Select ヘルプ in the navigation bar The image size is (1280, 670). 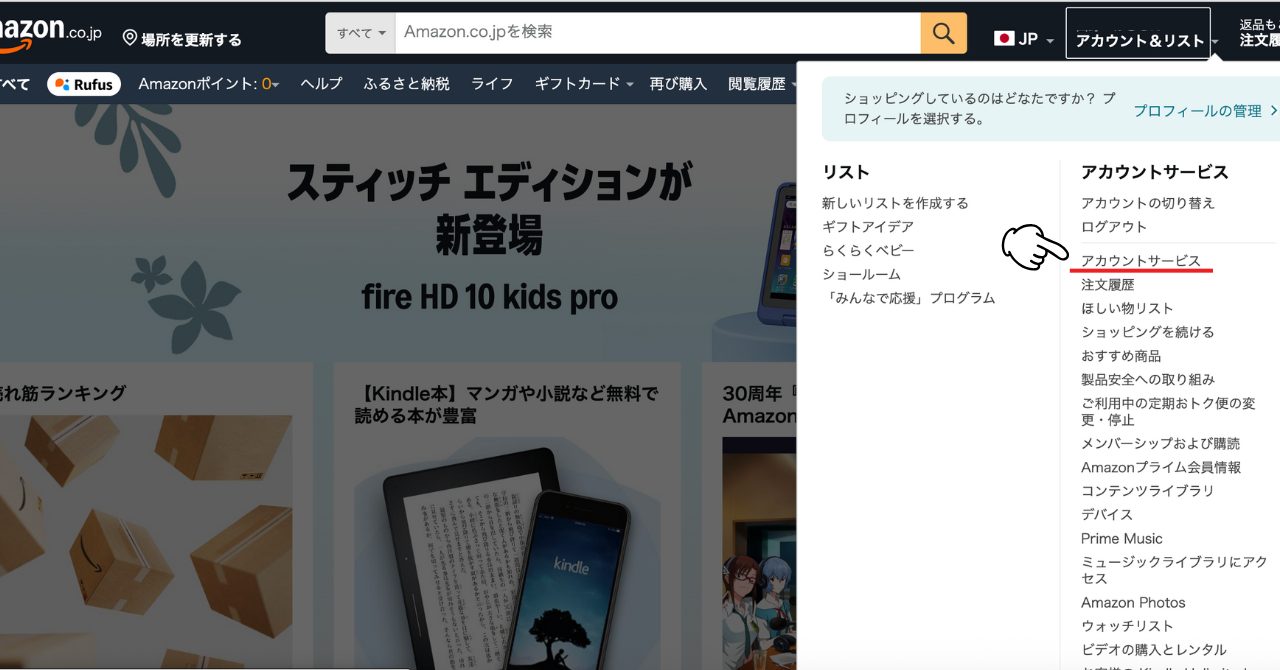[320, 84]
